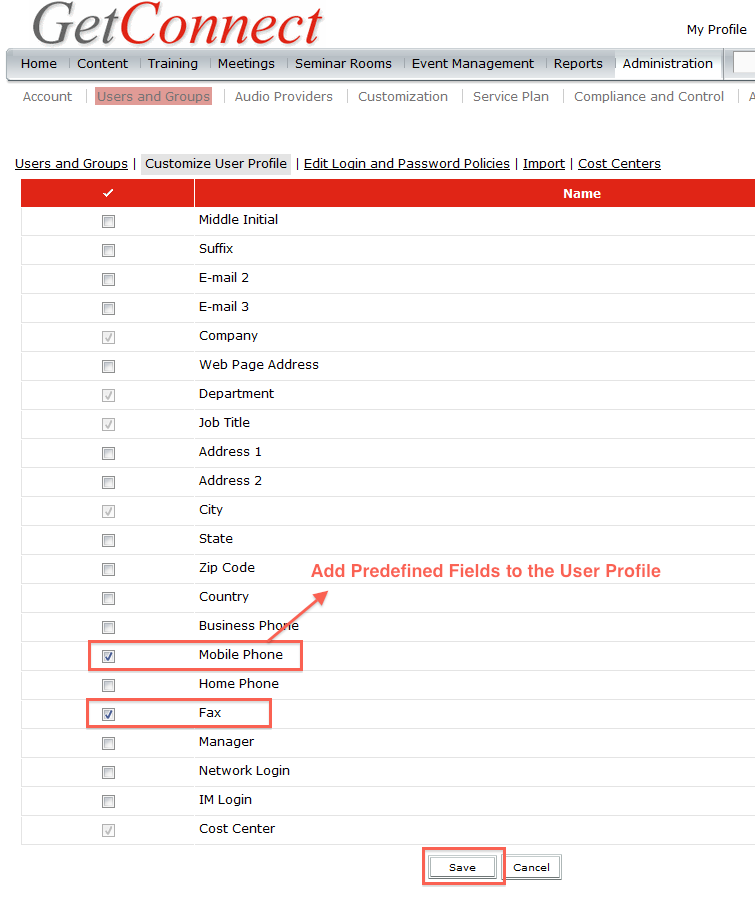
Task: Tick the Network Login checkbox
Action: [108, 772]
